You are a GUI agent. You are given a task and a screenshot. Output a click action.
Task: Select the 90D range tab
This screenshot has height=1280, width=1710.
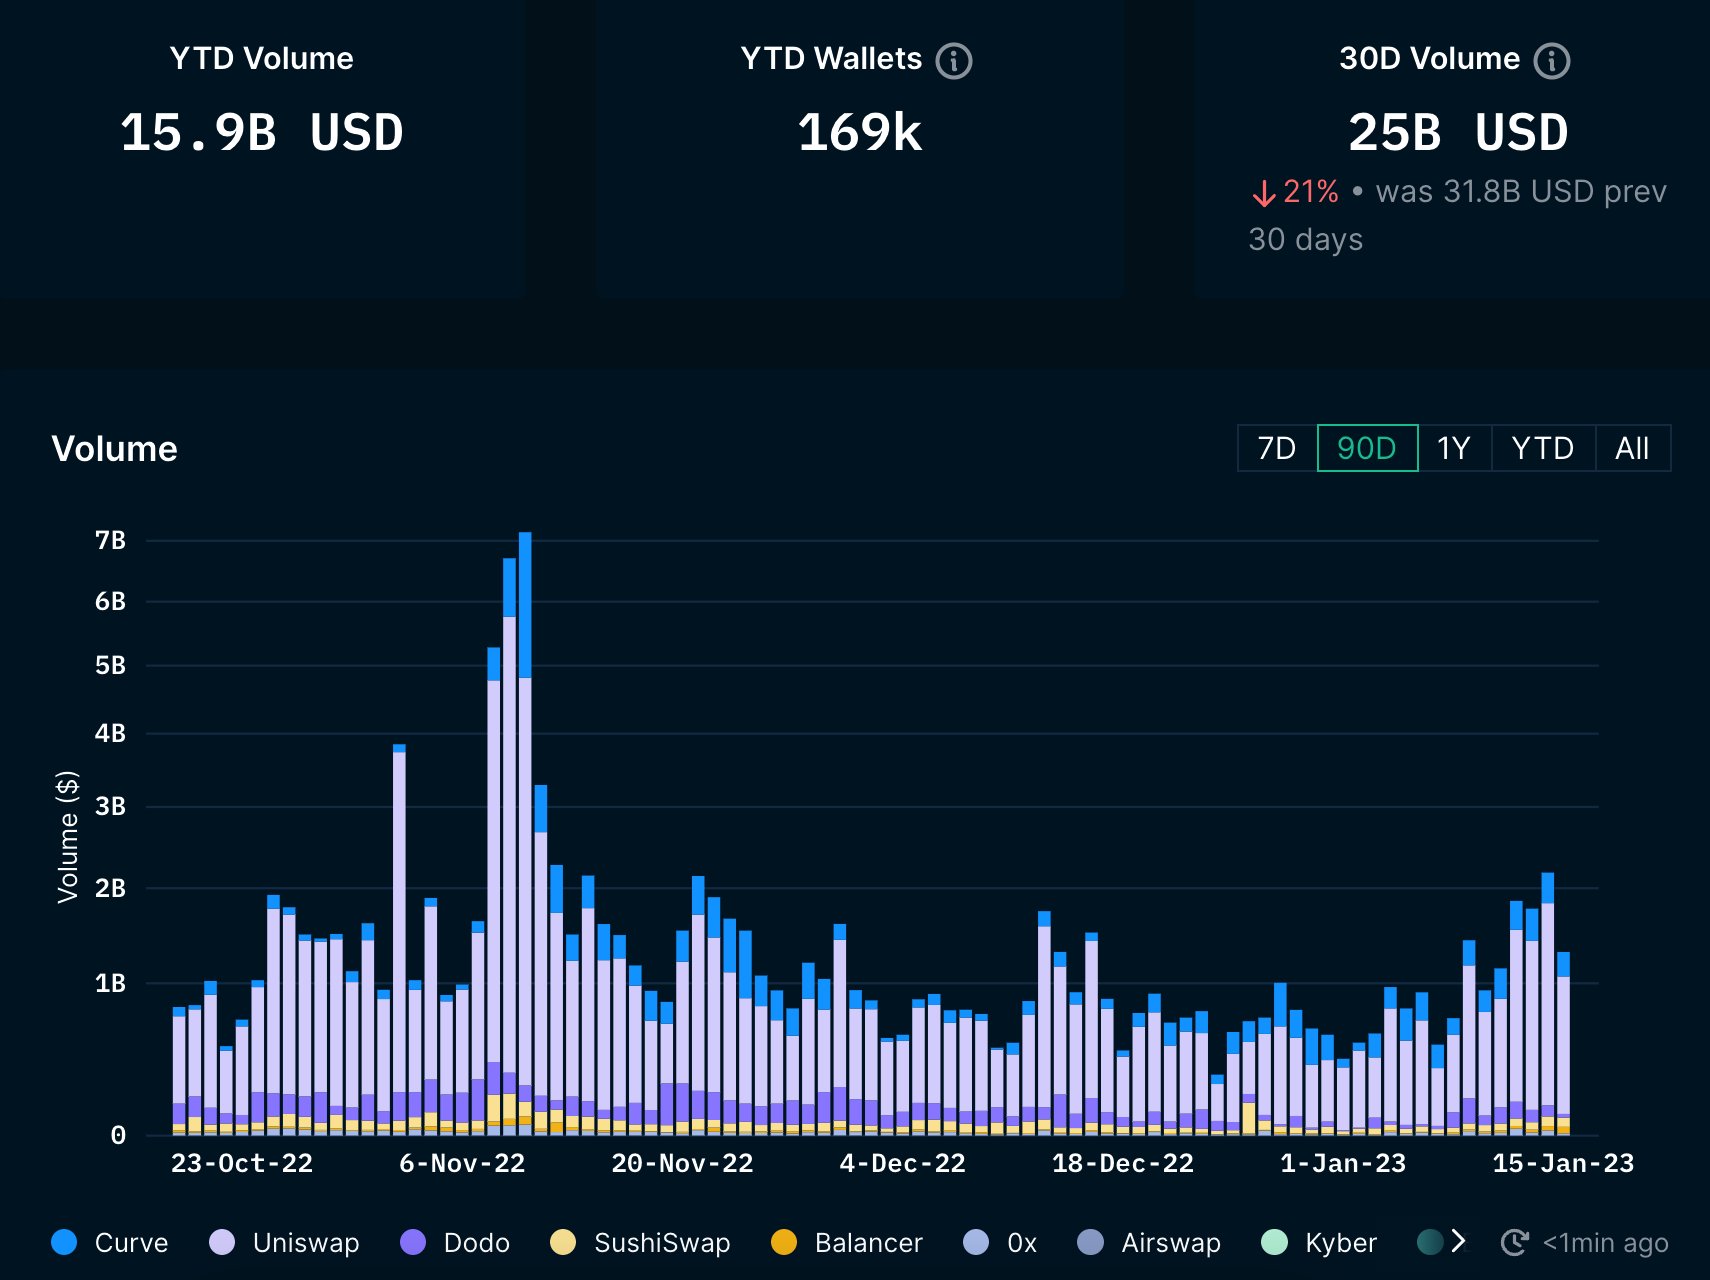[1366, 448]
